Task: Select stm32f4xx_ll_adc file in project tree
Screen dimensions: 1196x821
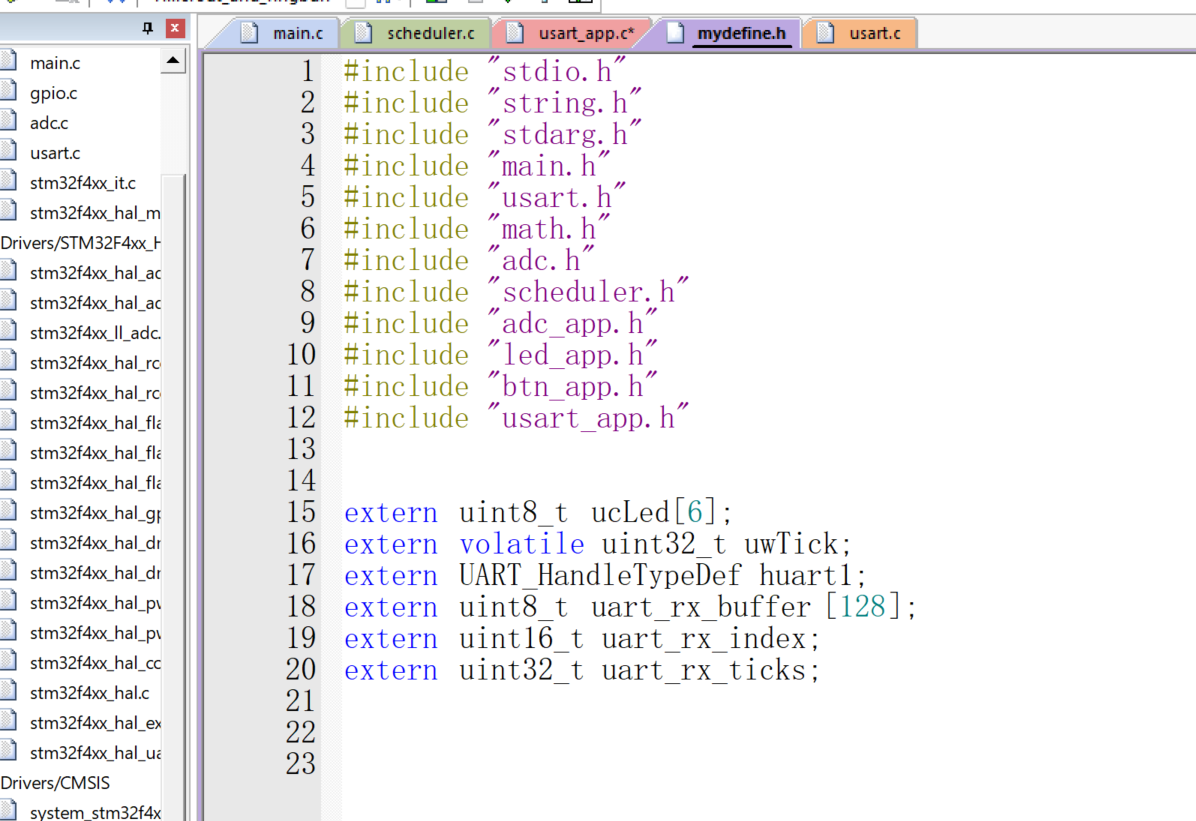Action: (x=95, y=333)
